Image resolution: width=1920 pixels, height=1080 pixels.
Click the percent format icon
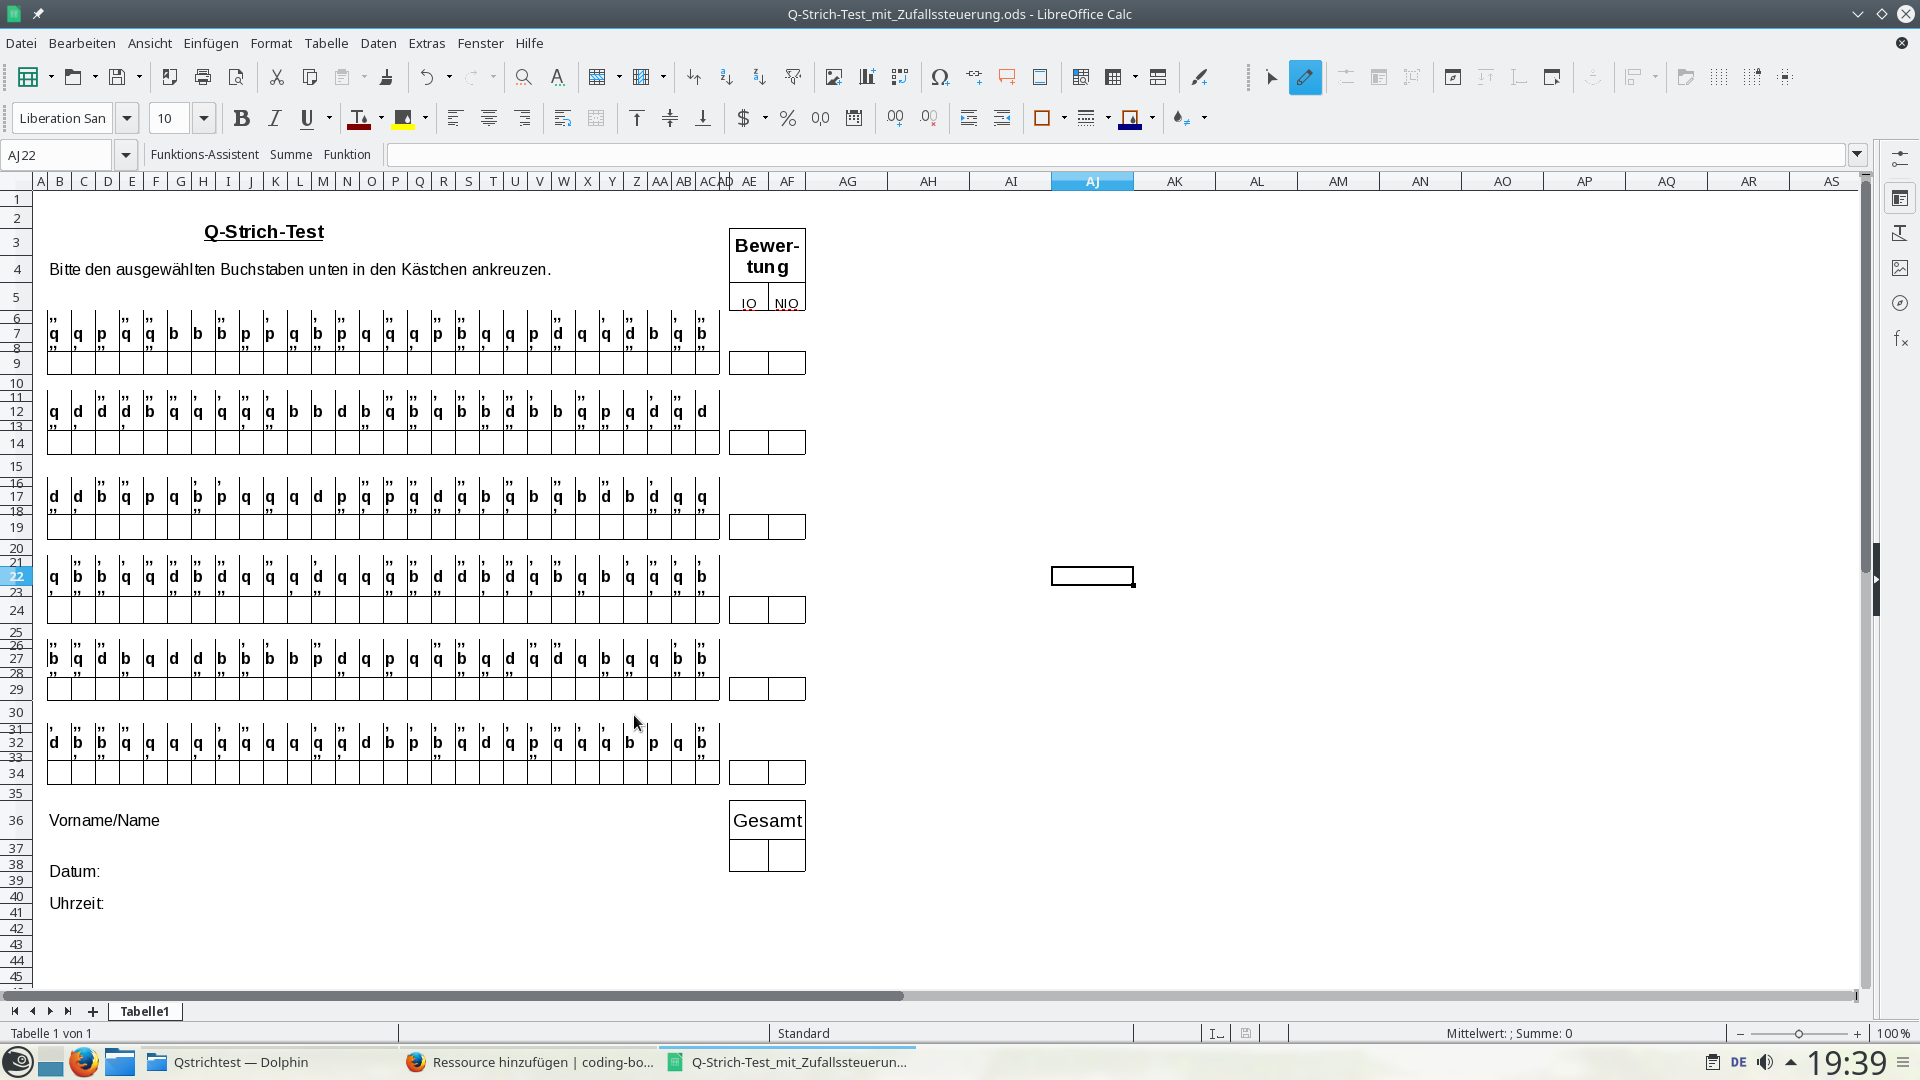788,118
